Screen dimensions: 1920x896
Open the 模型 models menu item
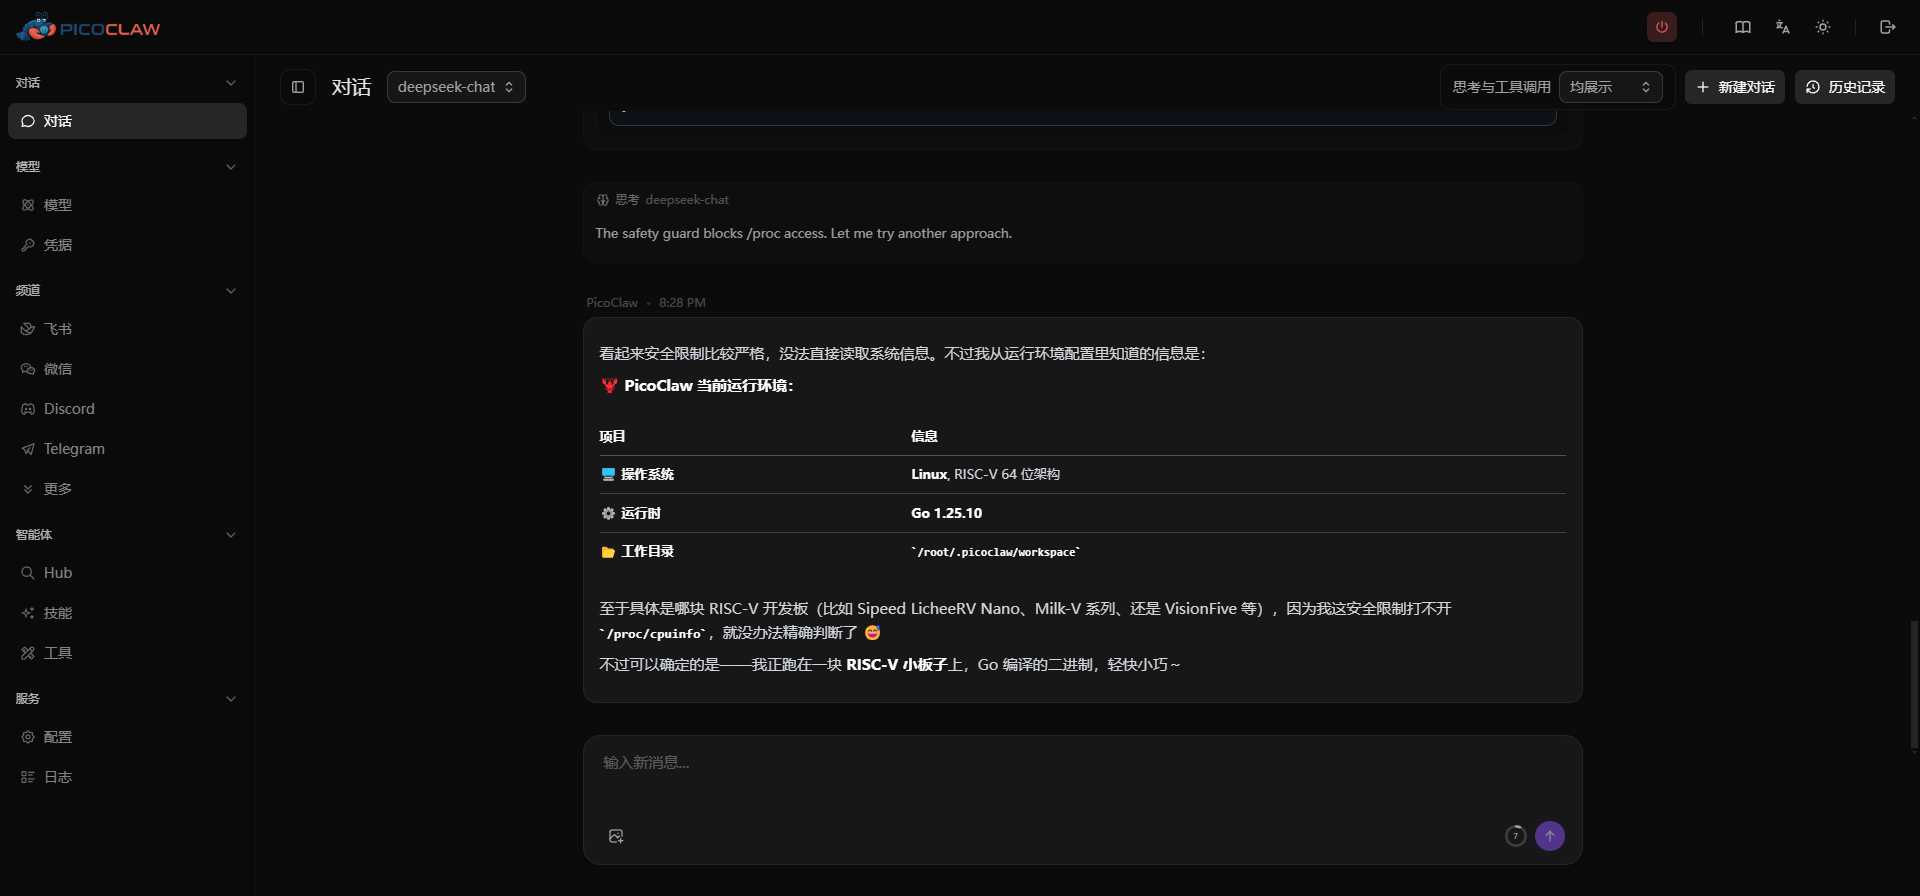[x=127, y=205]
